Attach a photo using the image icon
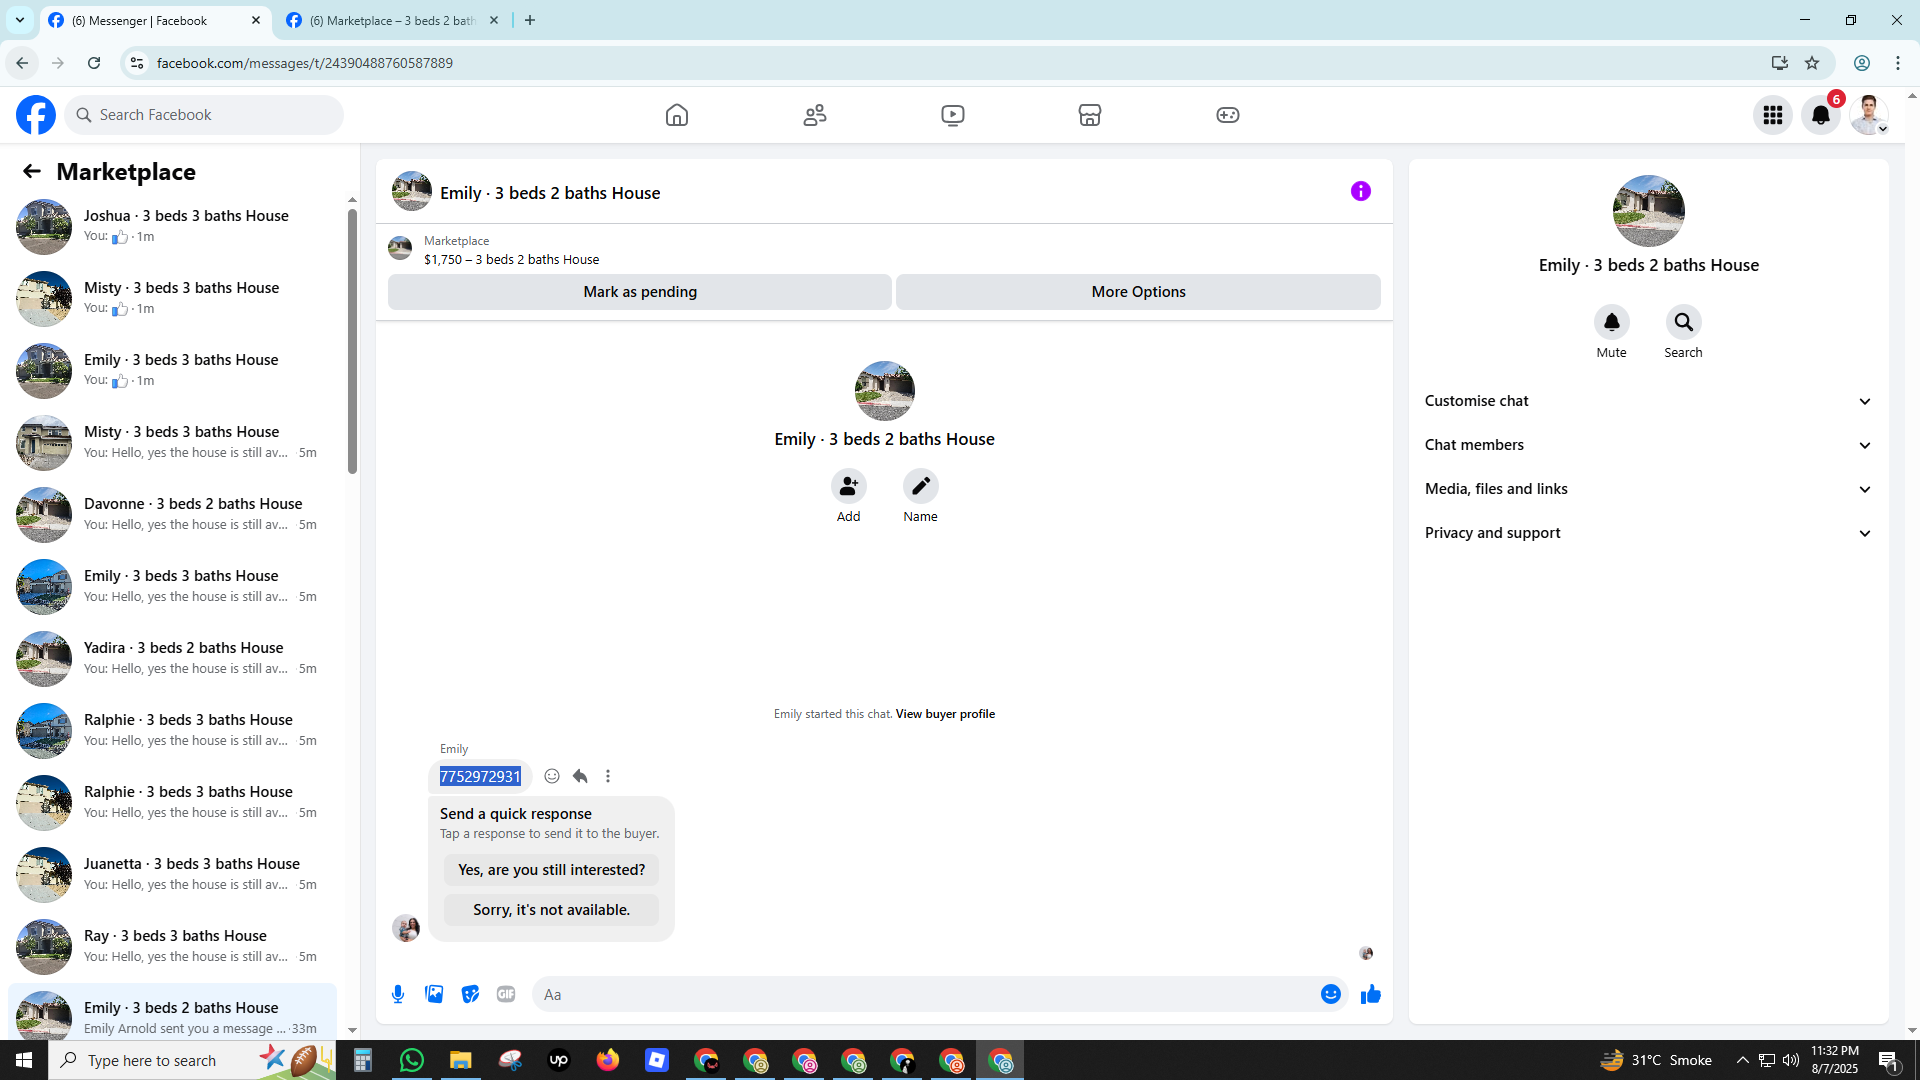 tap(434, 994)
